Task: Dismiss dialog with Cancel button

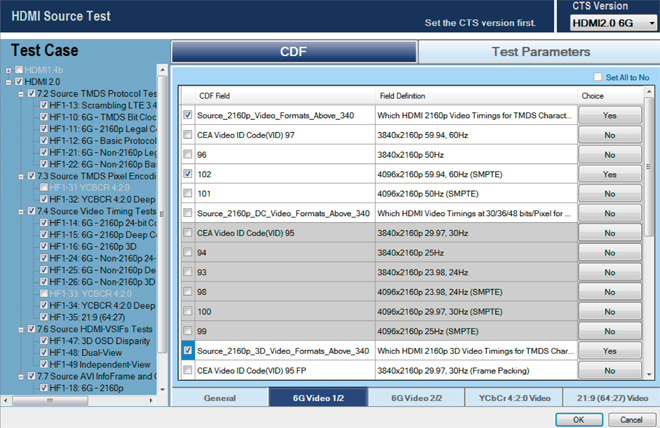Action: tap(631, 420)
